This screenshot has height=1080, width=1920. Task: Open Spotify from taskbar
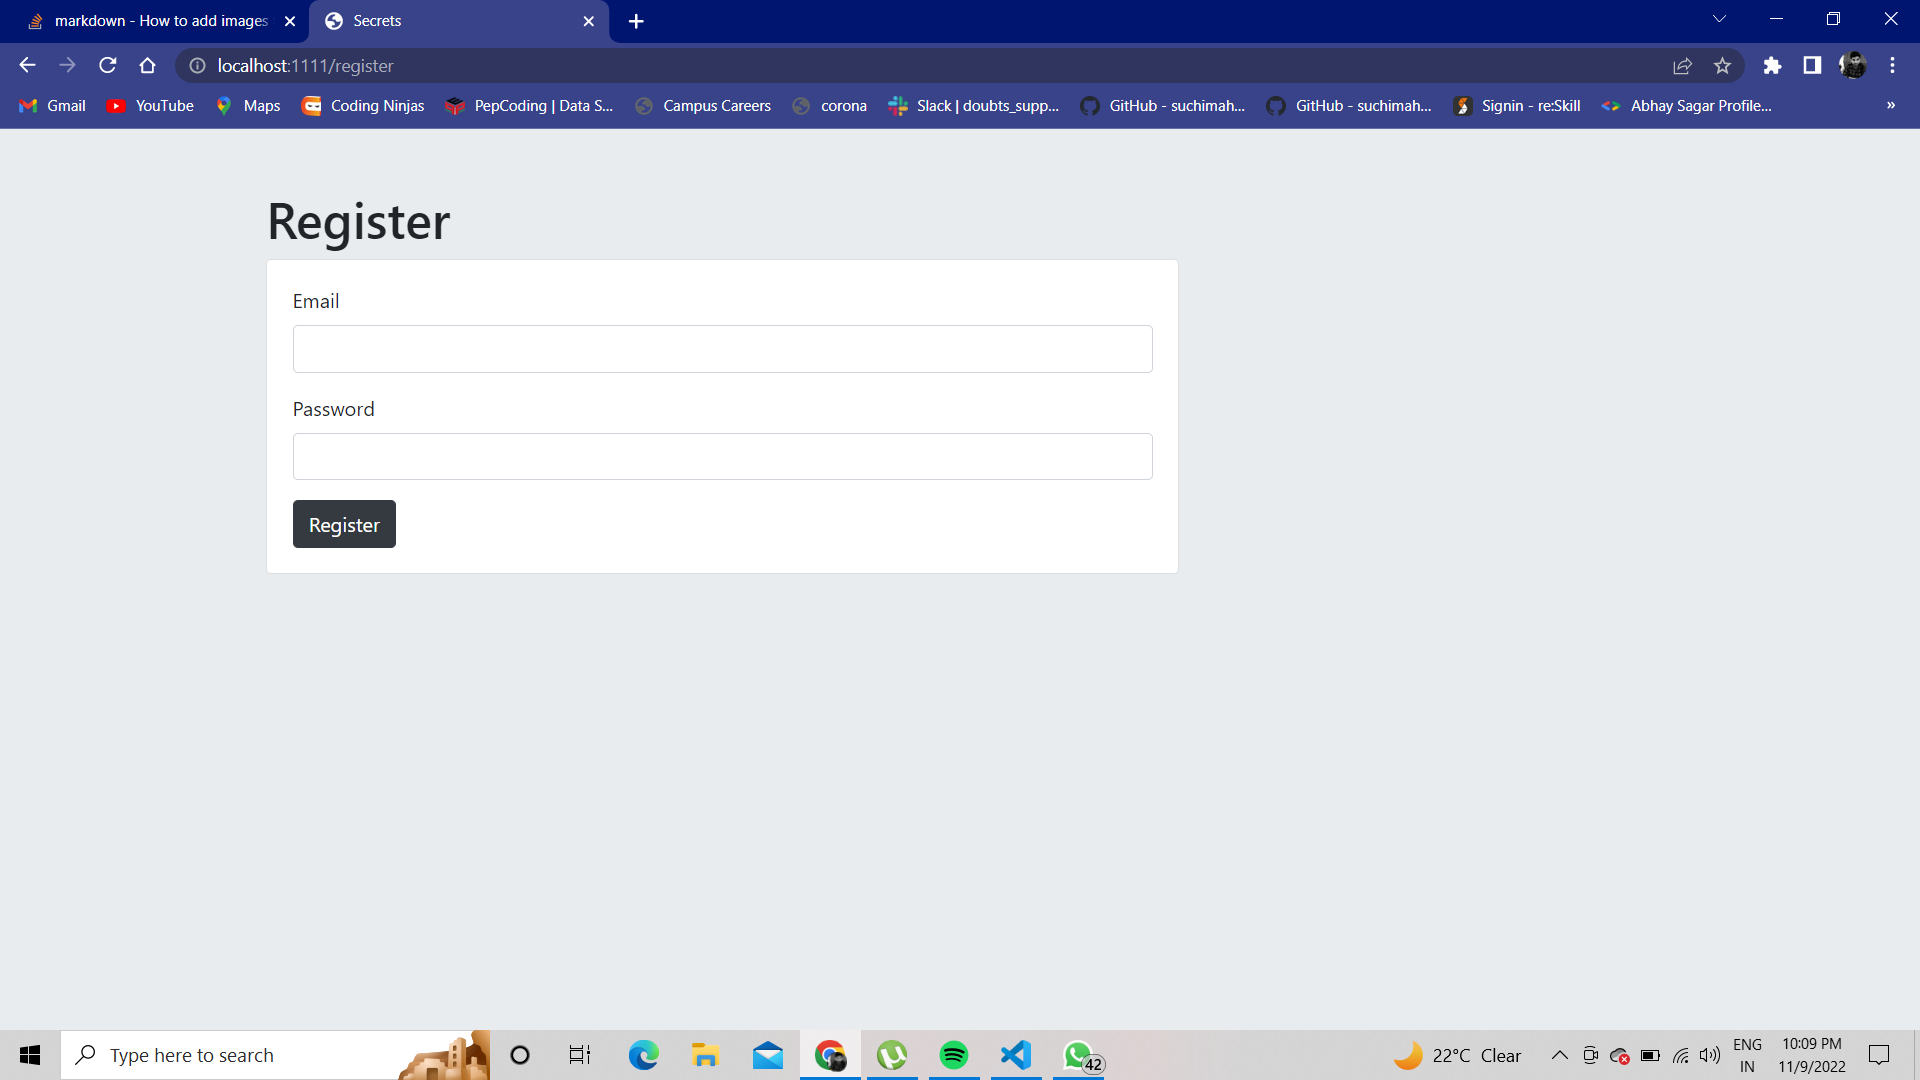[x=954, y=1055]
